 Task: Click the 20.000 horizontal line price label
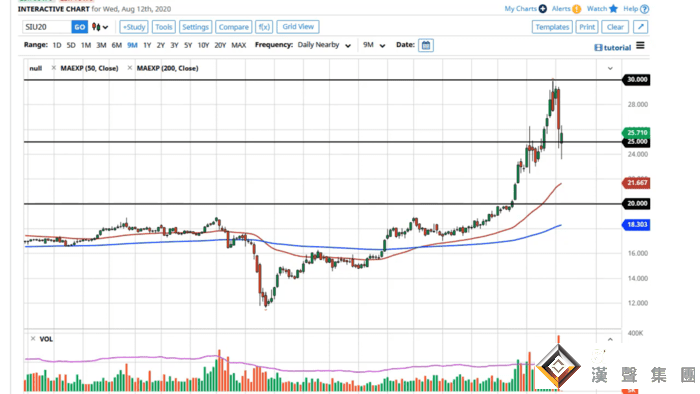tap(637, 203)
